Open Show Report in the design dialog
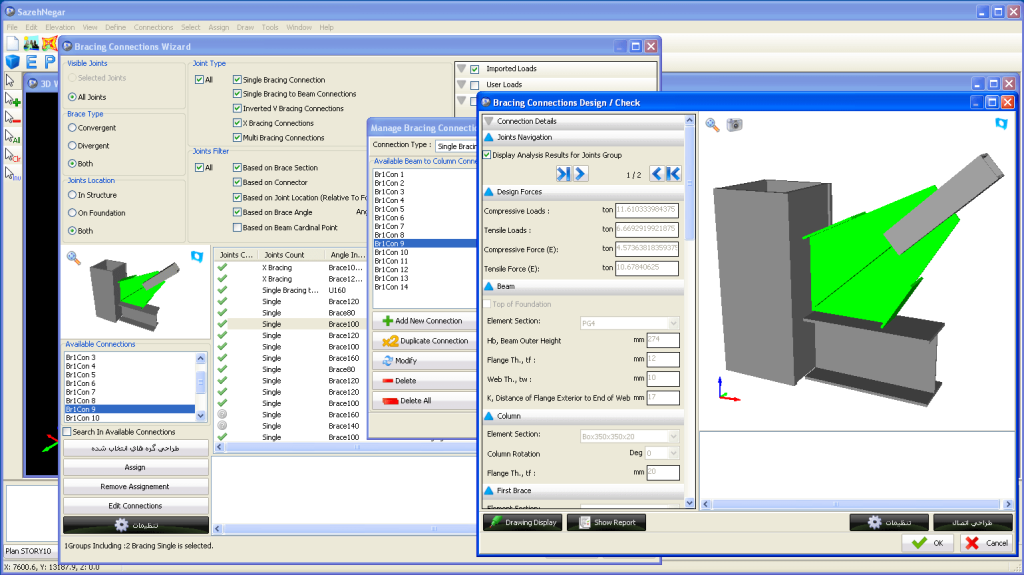Image resolution: width=1024 pixels, height=575 pixels. coord(605,522)
